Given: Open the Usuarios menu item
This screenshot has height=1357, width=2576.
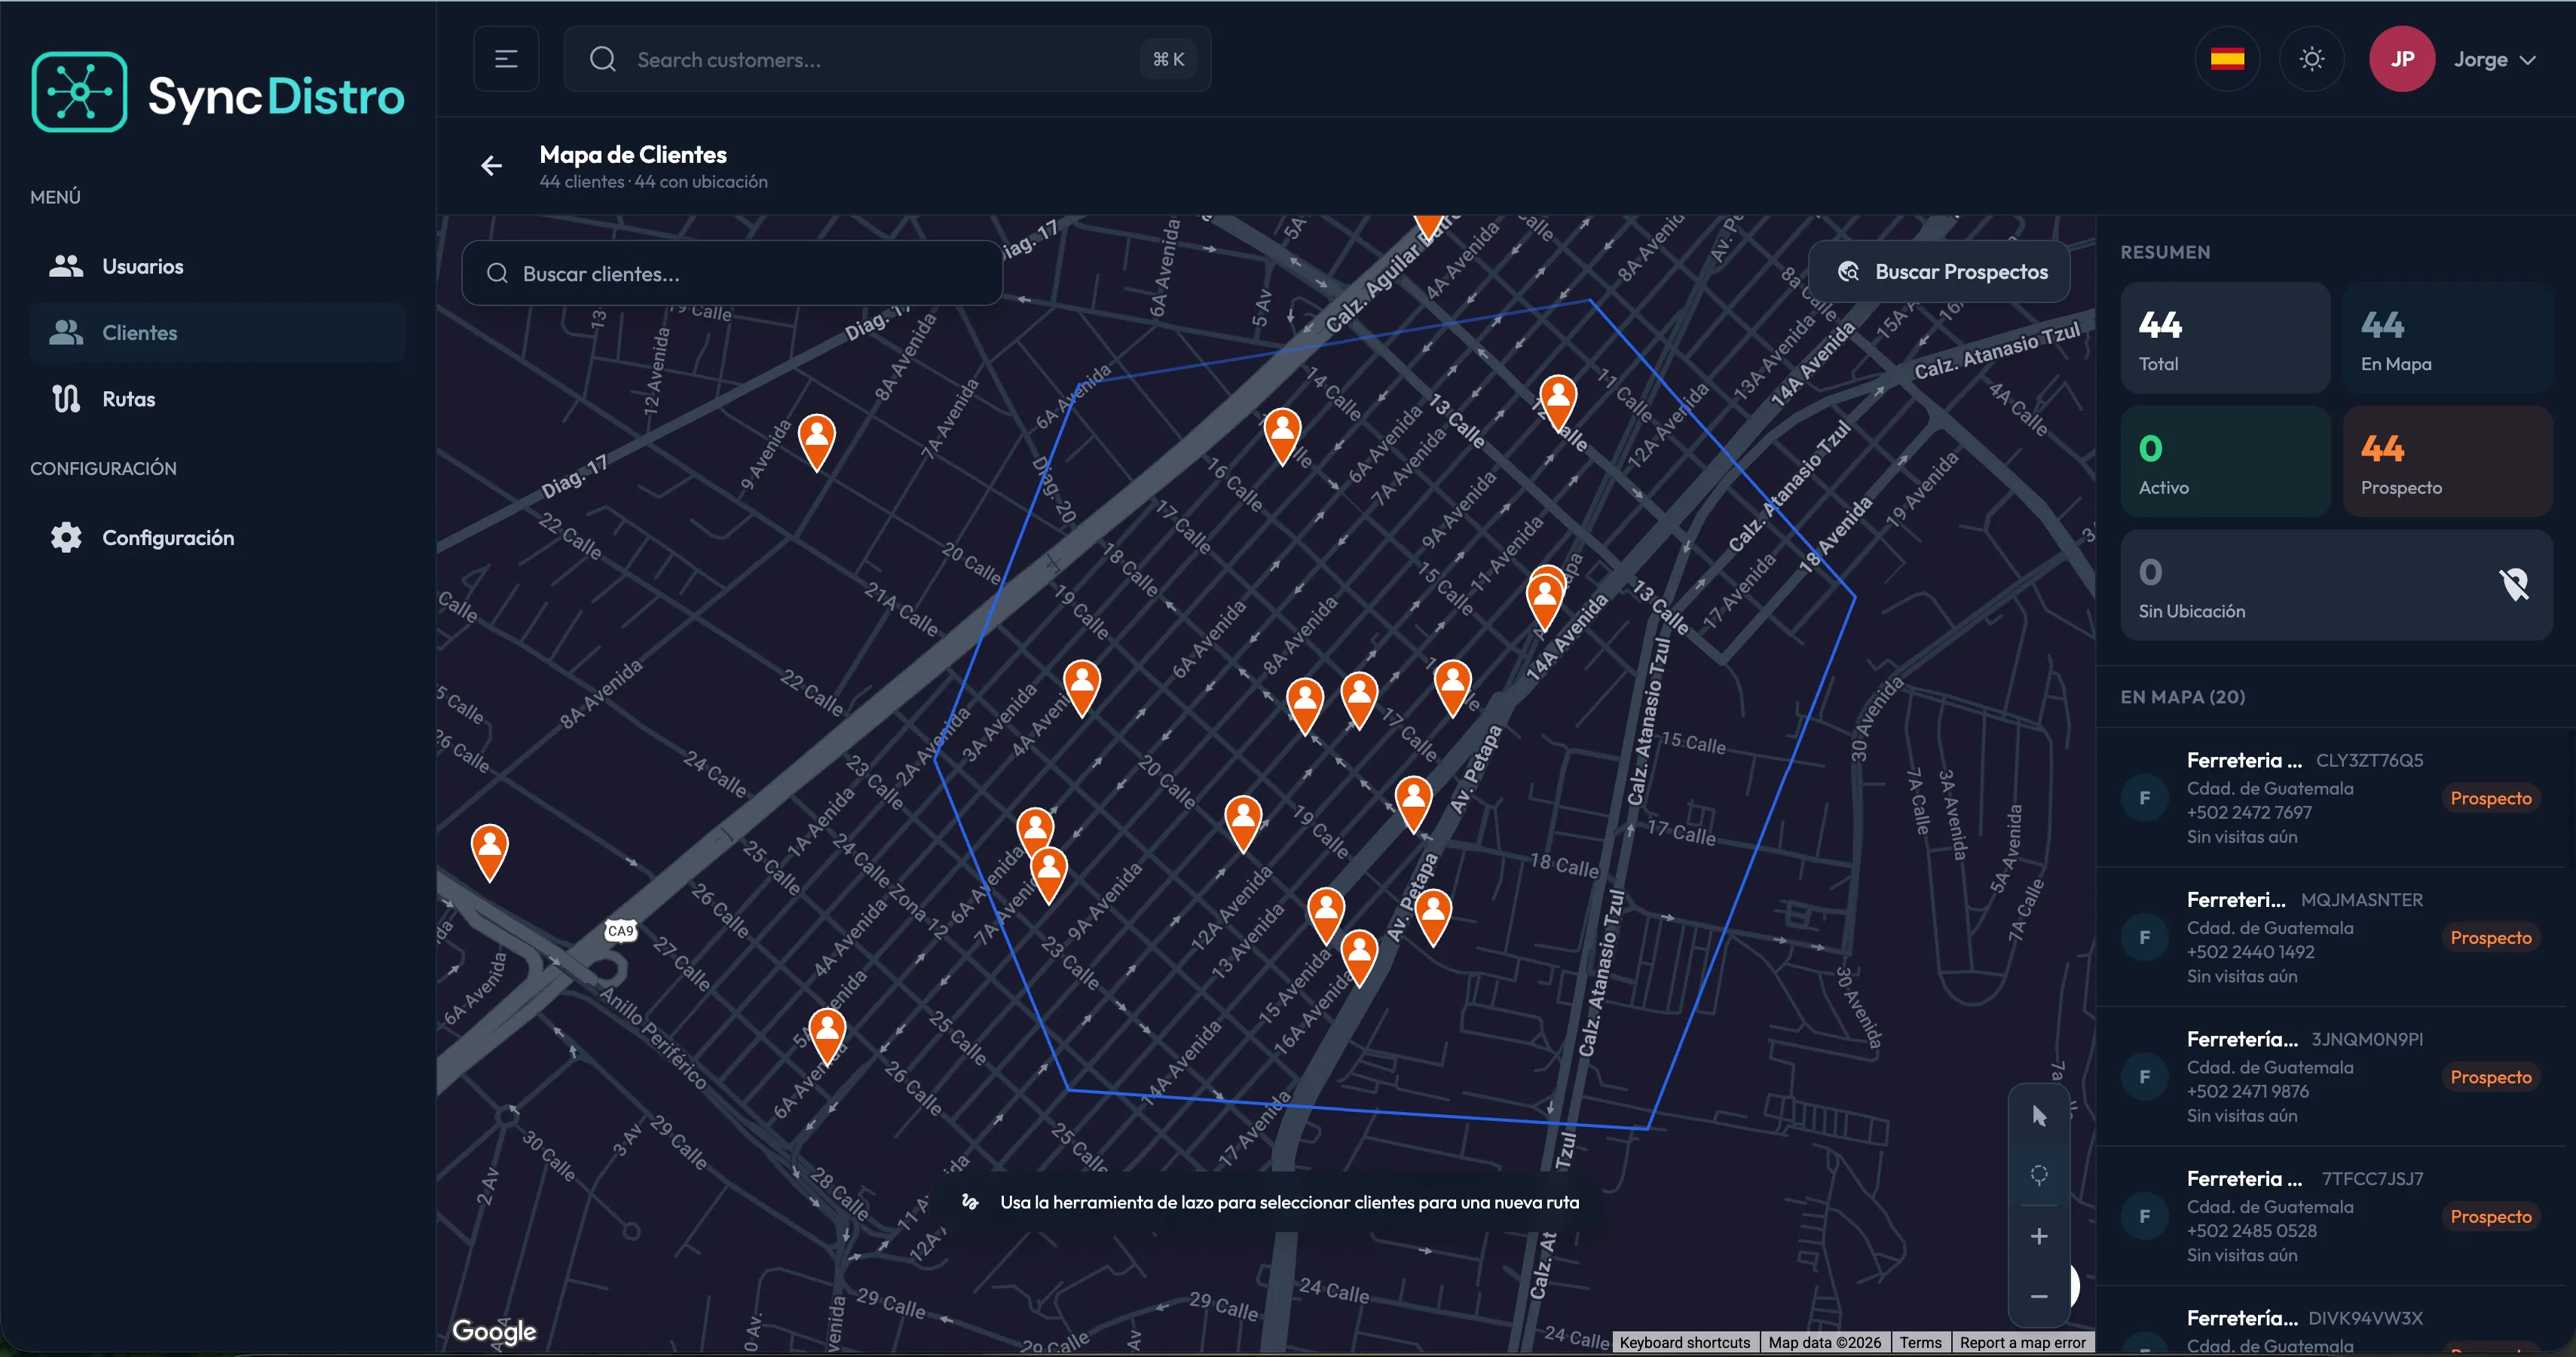Looking at the screenshot, I should pyautogui.click(x=217, y=266).
